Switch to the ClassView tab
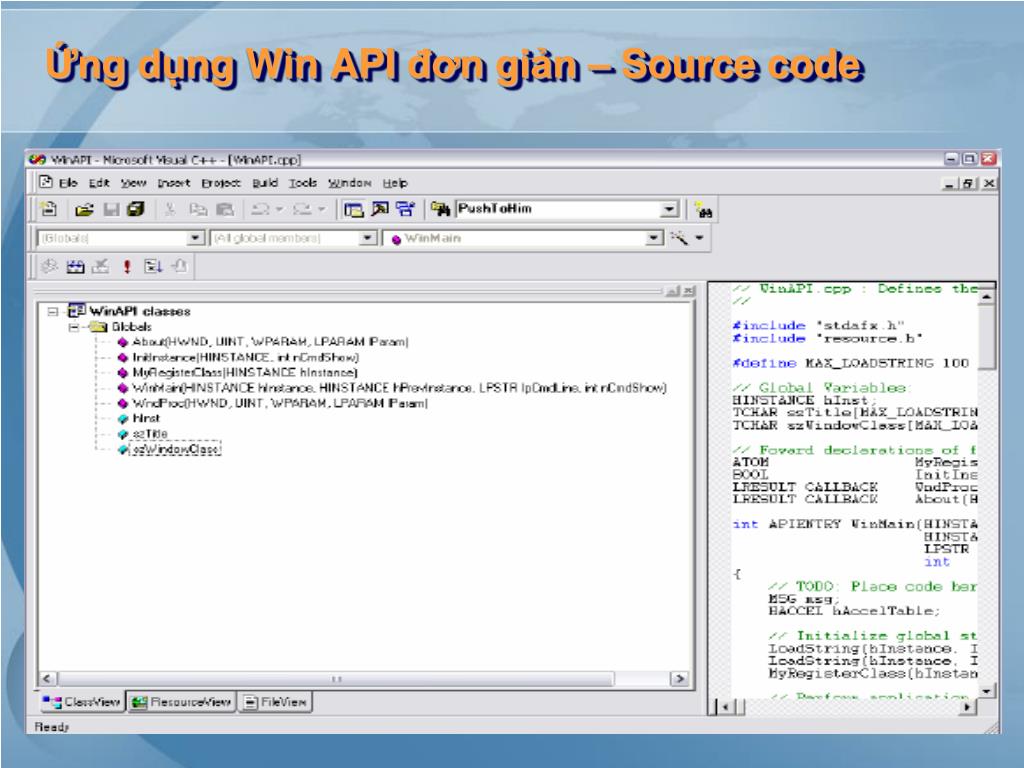Viewport: 1024px width, 768px height. [82, 703]
